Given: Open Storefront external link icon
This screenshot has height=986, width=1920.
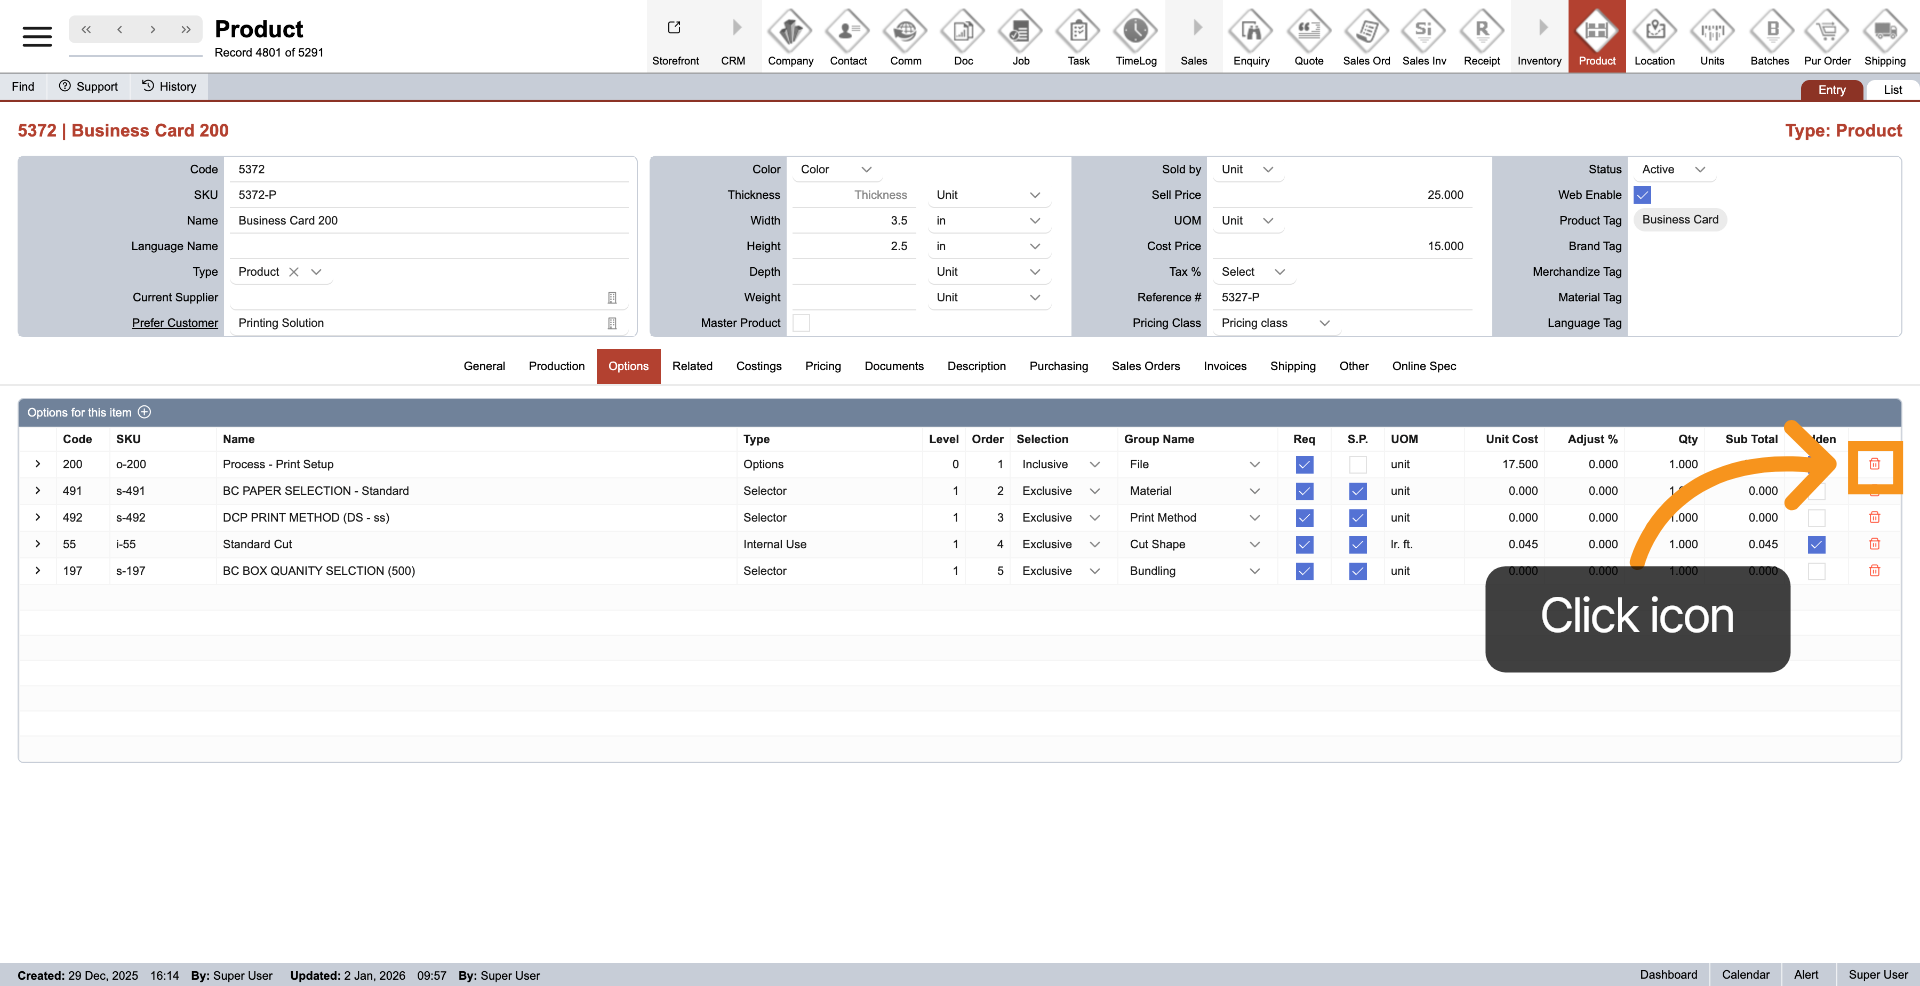Looking at the screenshot, I should pos(674,28).
